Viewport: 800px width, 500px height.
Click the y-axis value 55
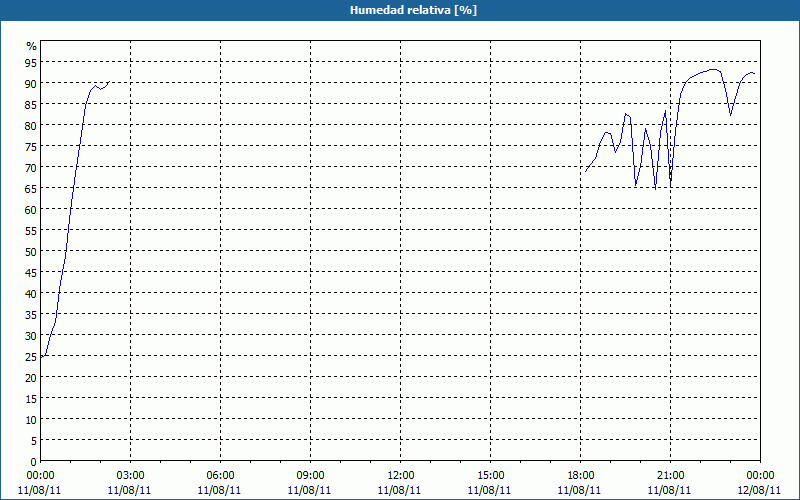coord(31,231)
